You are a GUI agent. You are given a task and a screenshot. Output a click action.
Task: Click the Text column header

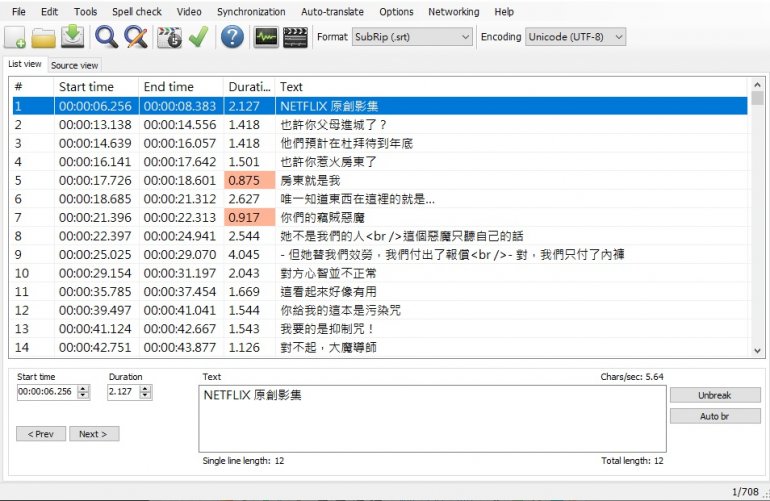tap(512, 87)
